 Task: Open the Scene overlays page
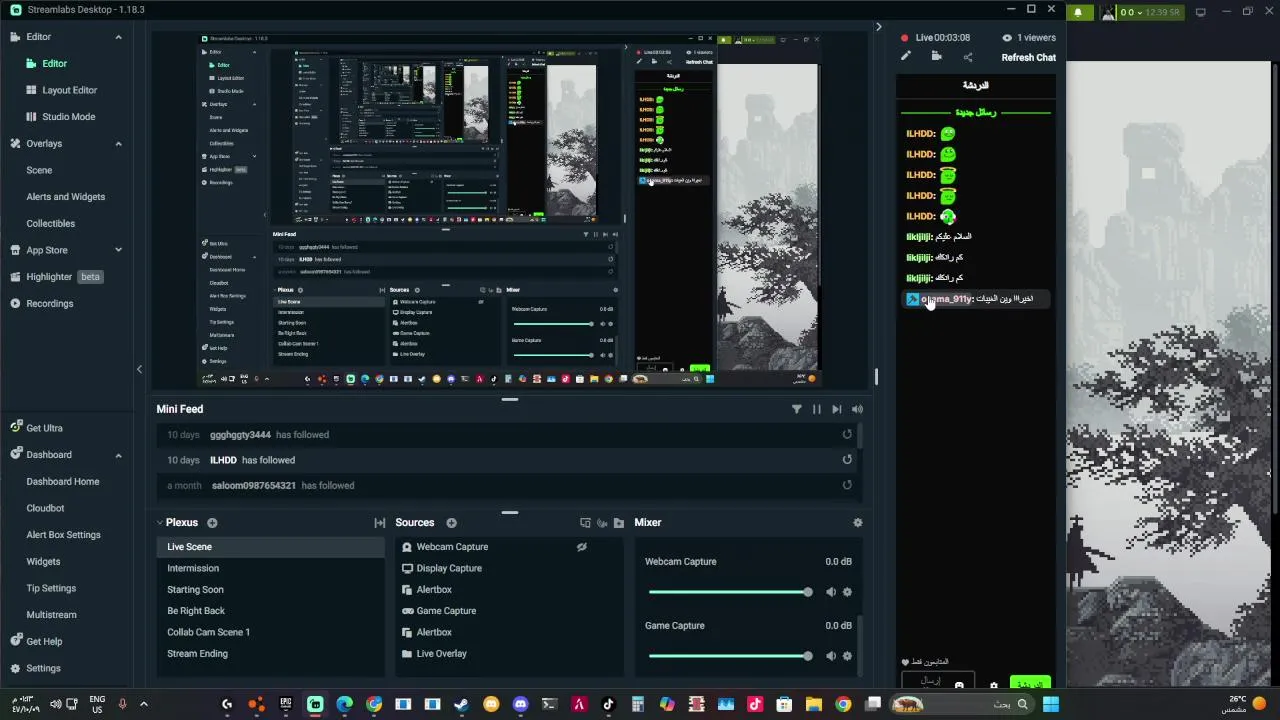[x=39, y=170]
